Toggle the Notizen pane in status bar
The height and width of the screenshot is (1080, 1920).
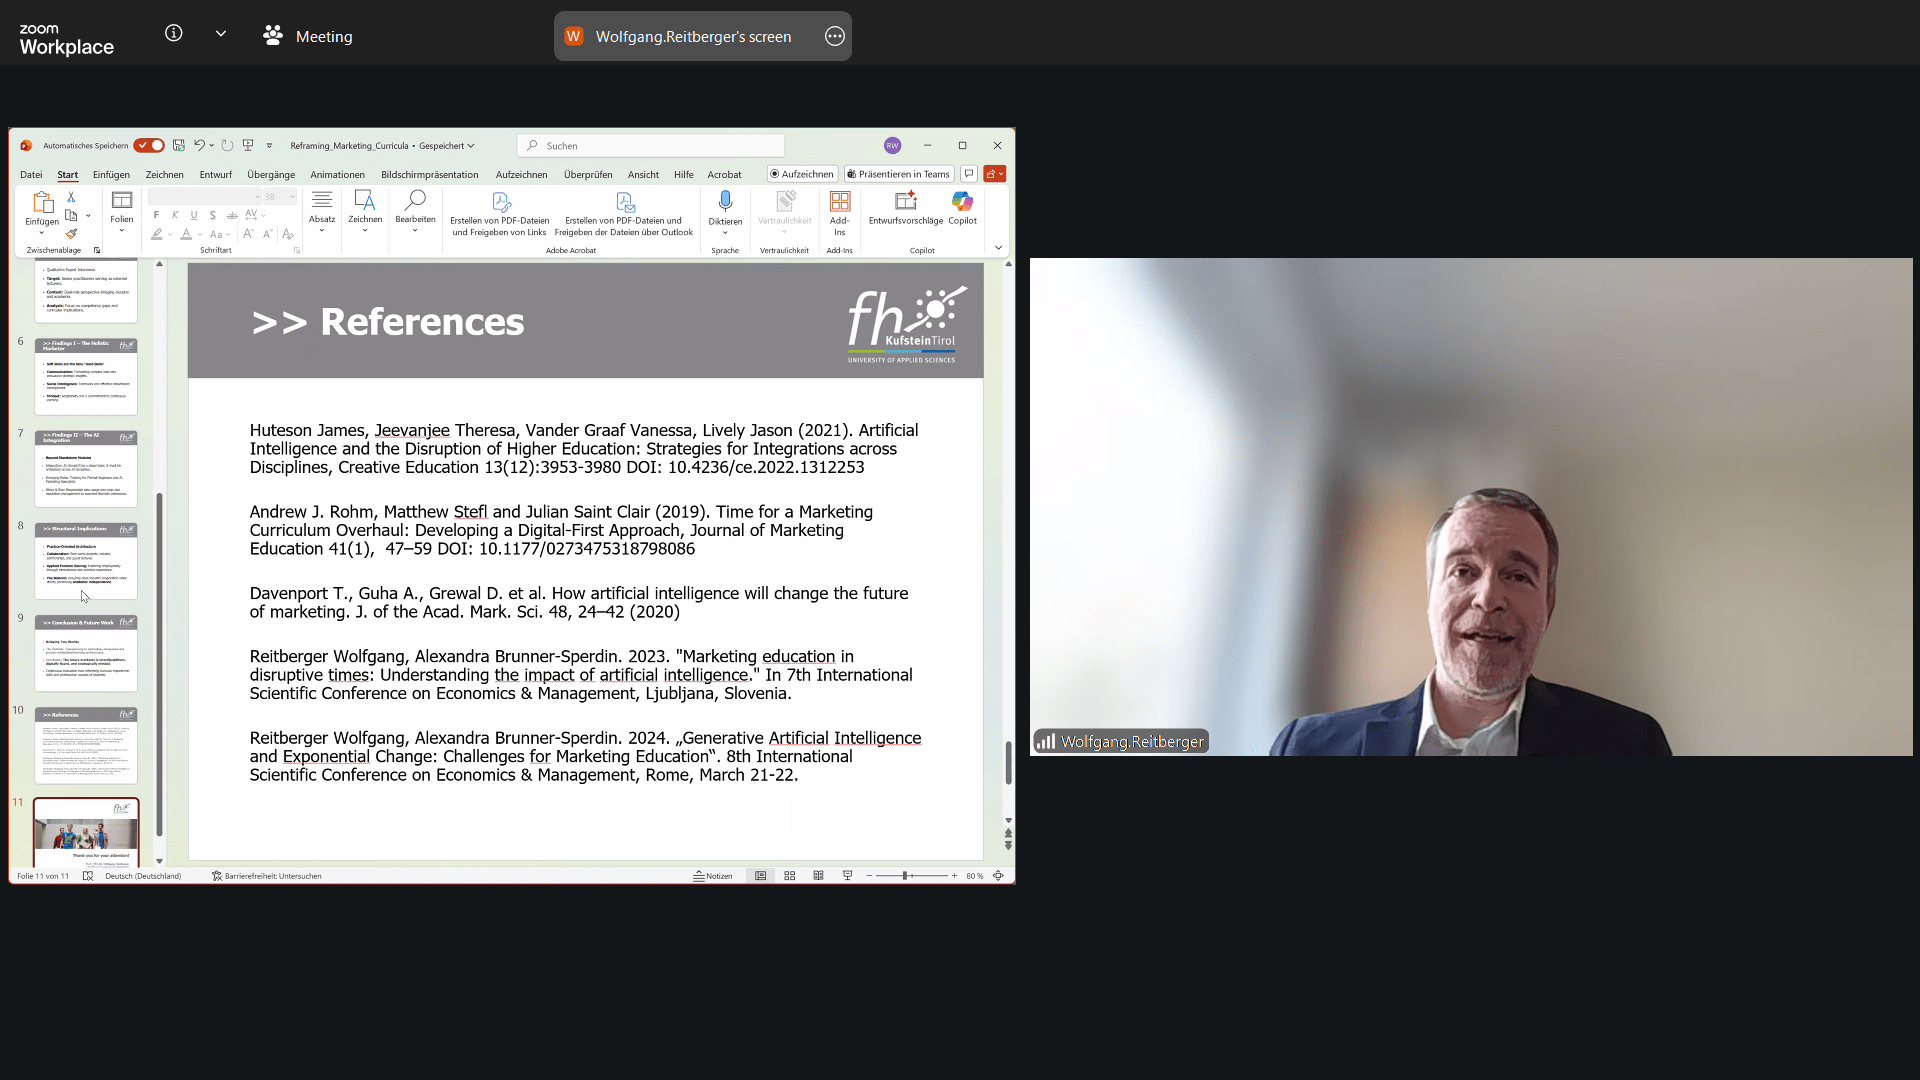pos(713,876)
